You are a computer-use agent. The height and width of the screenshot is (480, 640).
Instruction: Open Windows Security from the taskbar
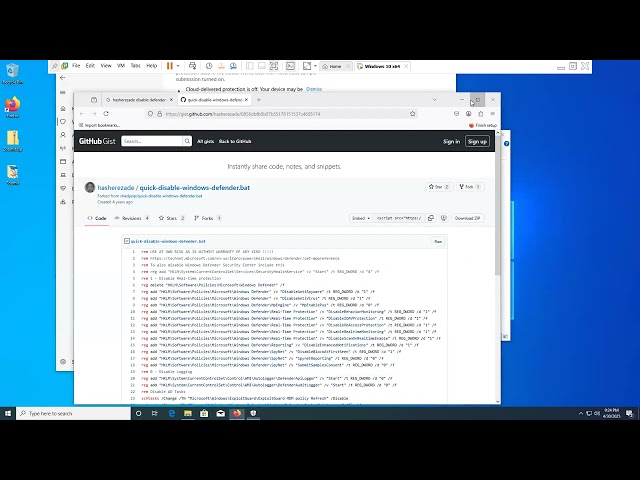[x=253, y=413]
